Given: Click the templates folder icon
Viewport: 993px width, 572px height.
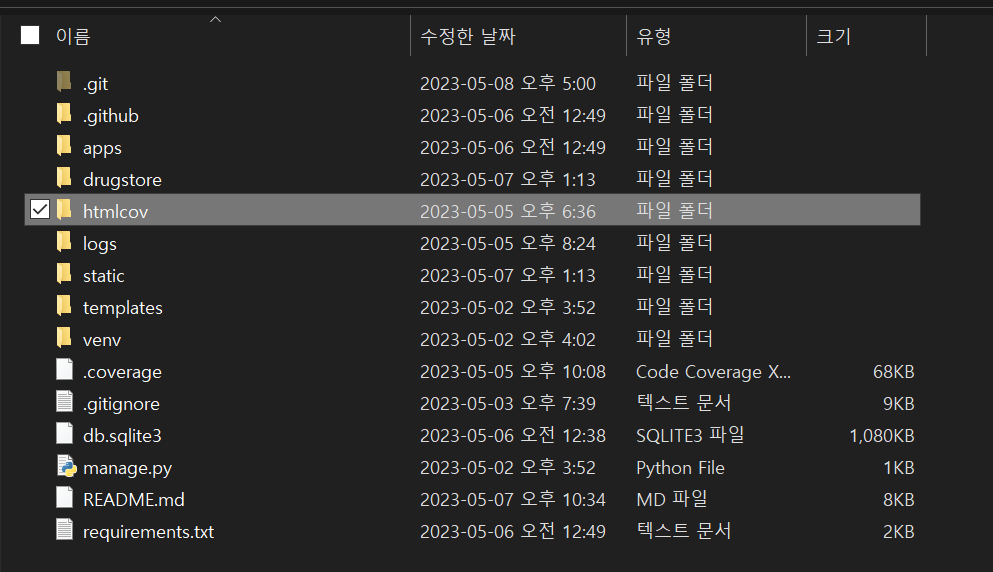Looking at the screenshot, I should pos(64,306).
